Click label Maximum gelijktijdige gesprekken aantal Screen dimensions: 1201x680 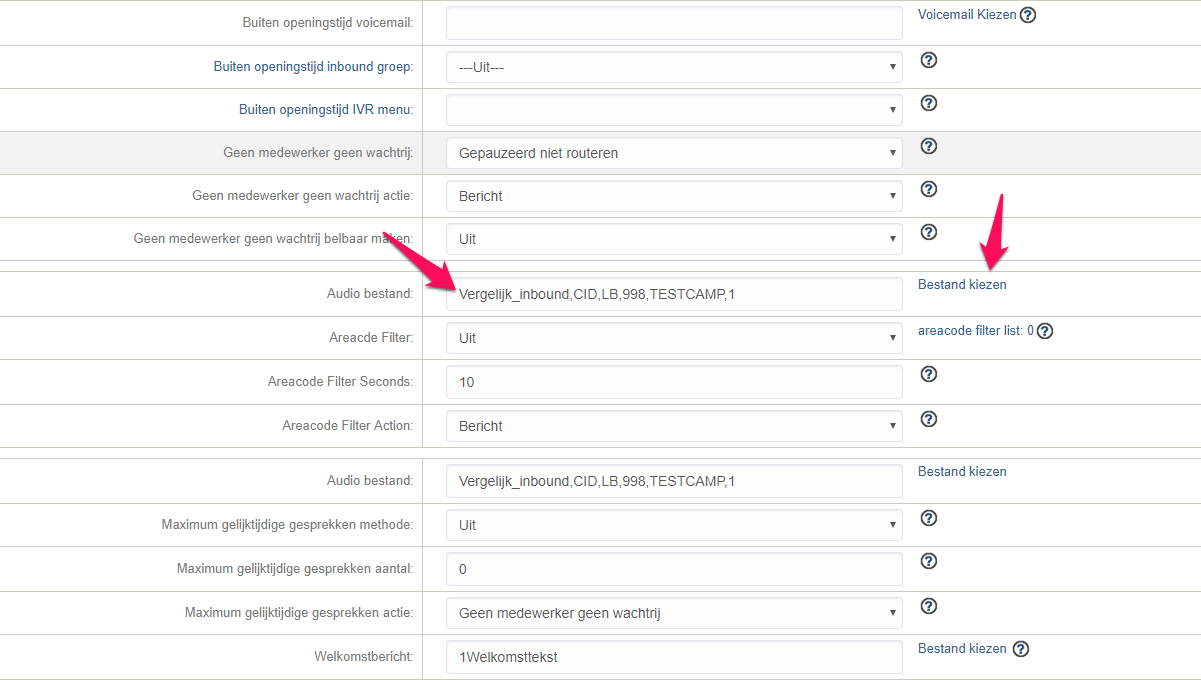pyautogui.click(x=295, y=569)
